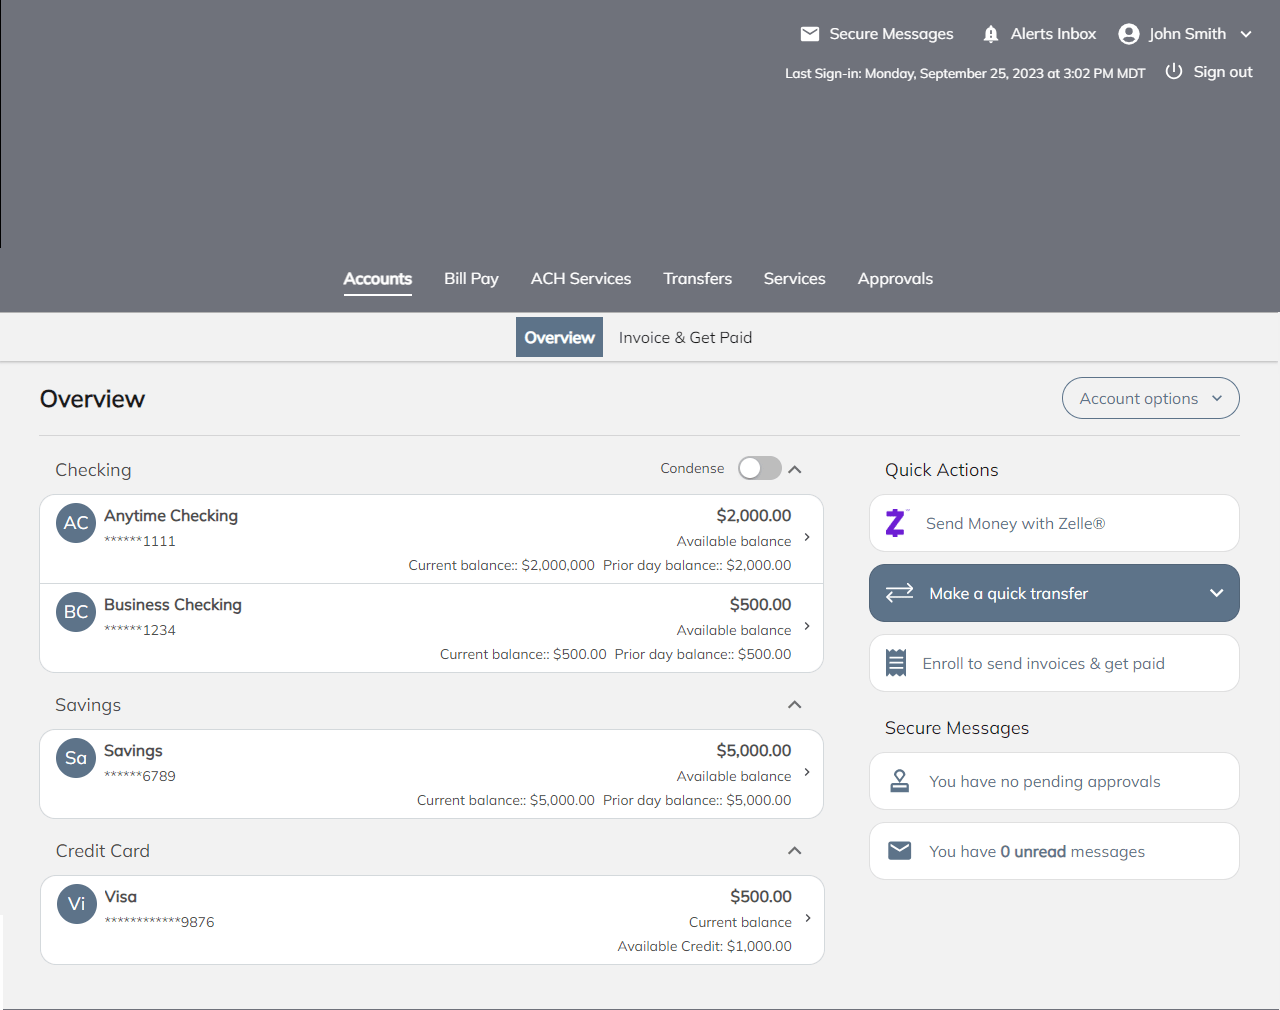This screenshot has height=1010, width=1280.
Task: Open the 0 unread messages card
Action: click(x=1054, y=851)
